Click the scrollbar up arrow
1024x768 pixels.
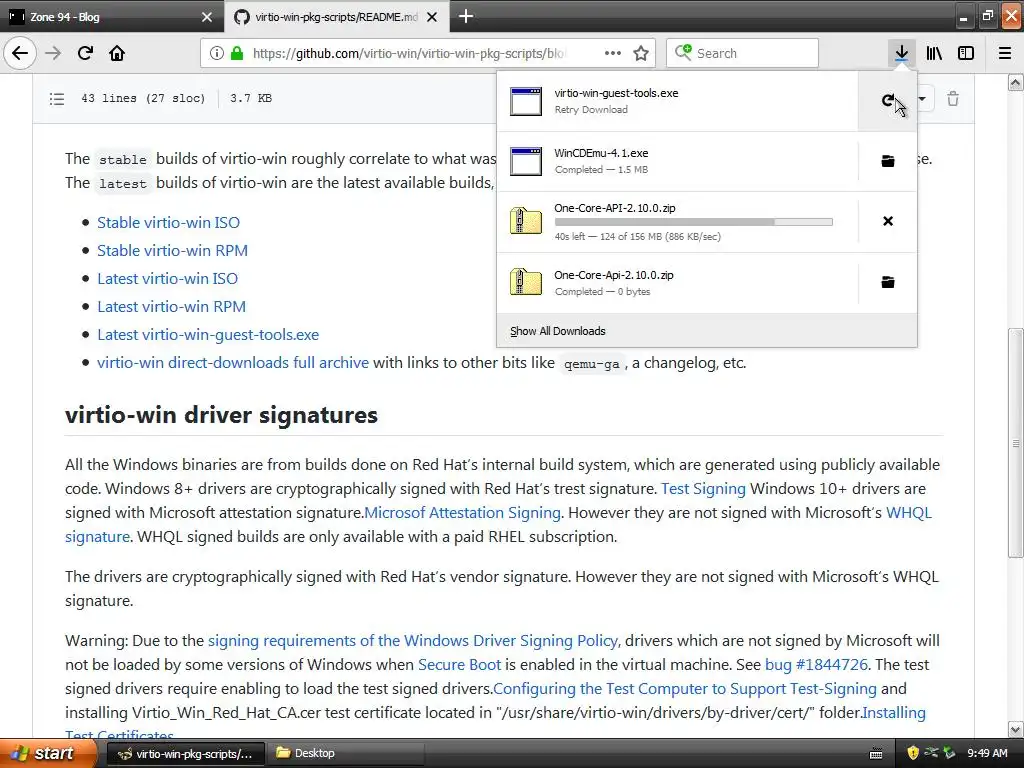(1015, 82)
